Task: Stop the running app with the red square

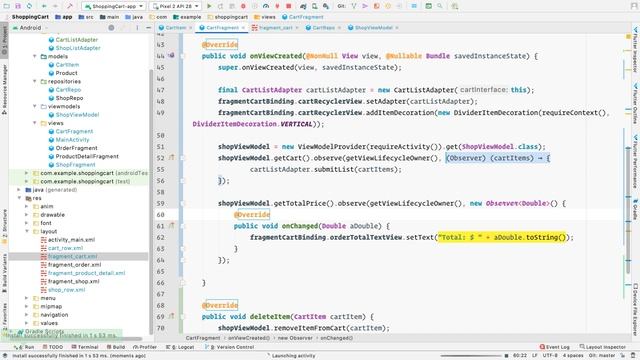Action: 289,6
